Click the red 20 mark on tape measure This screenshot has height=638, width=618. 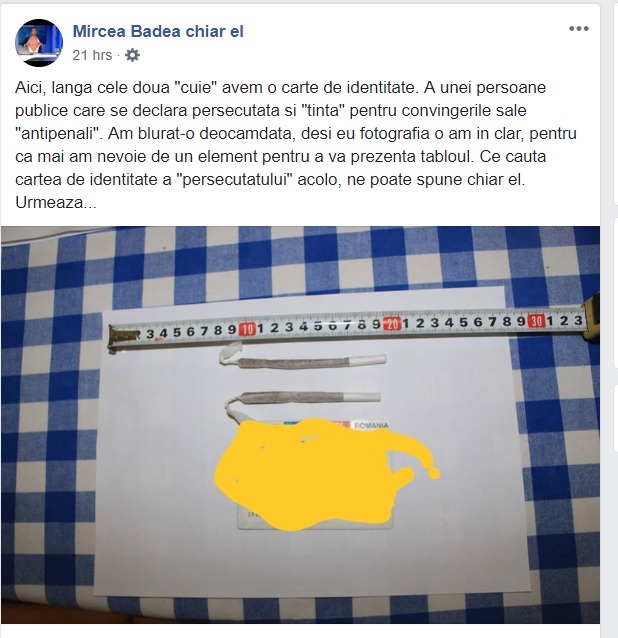pos(392,324)
